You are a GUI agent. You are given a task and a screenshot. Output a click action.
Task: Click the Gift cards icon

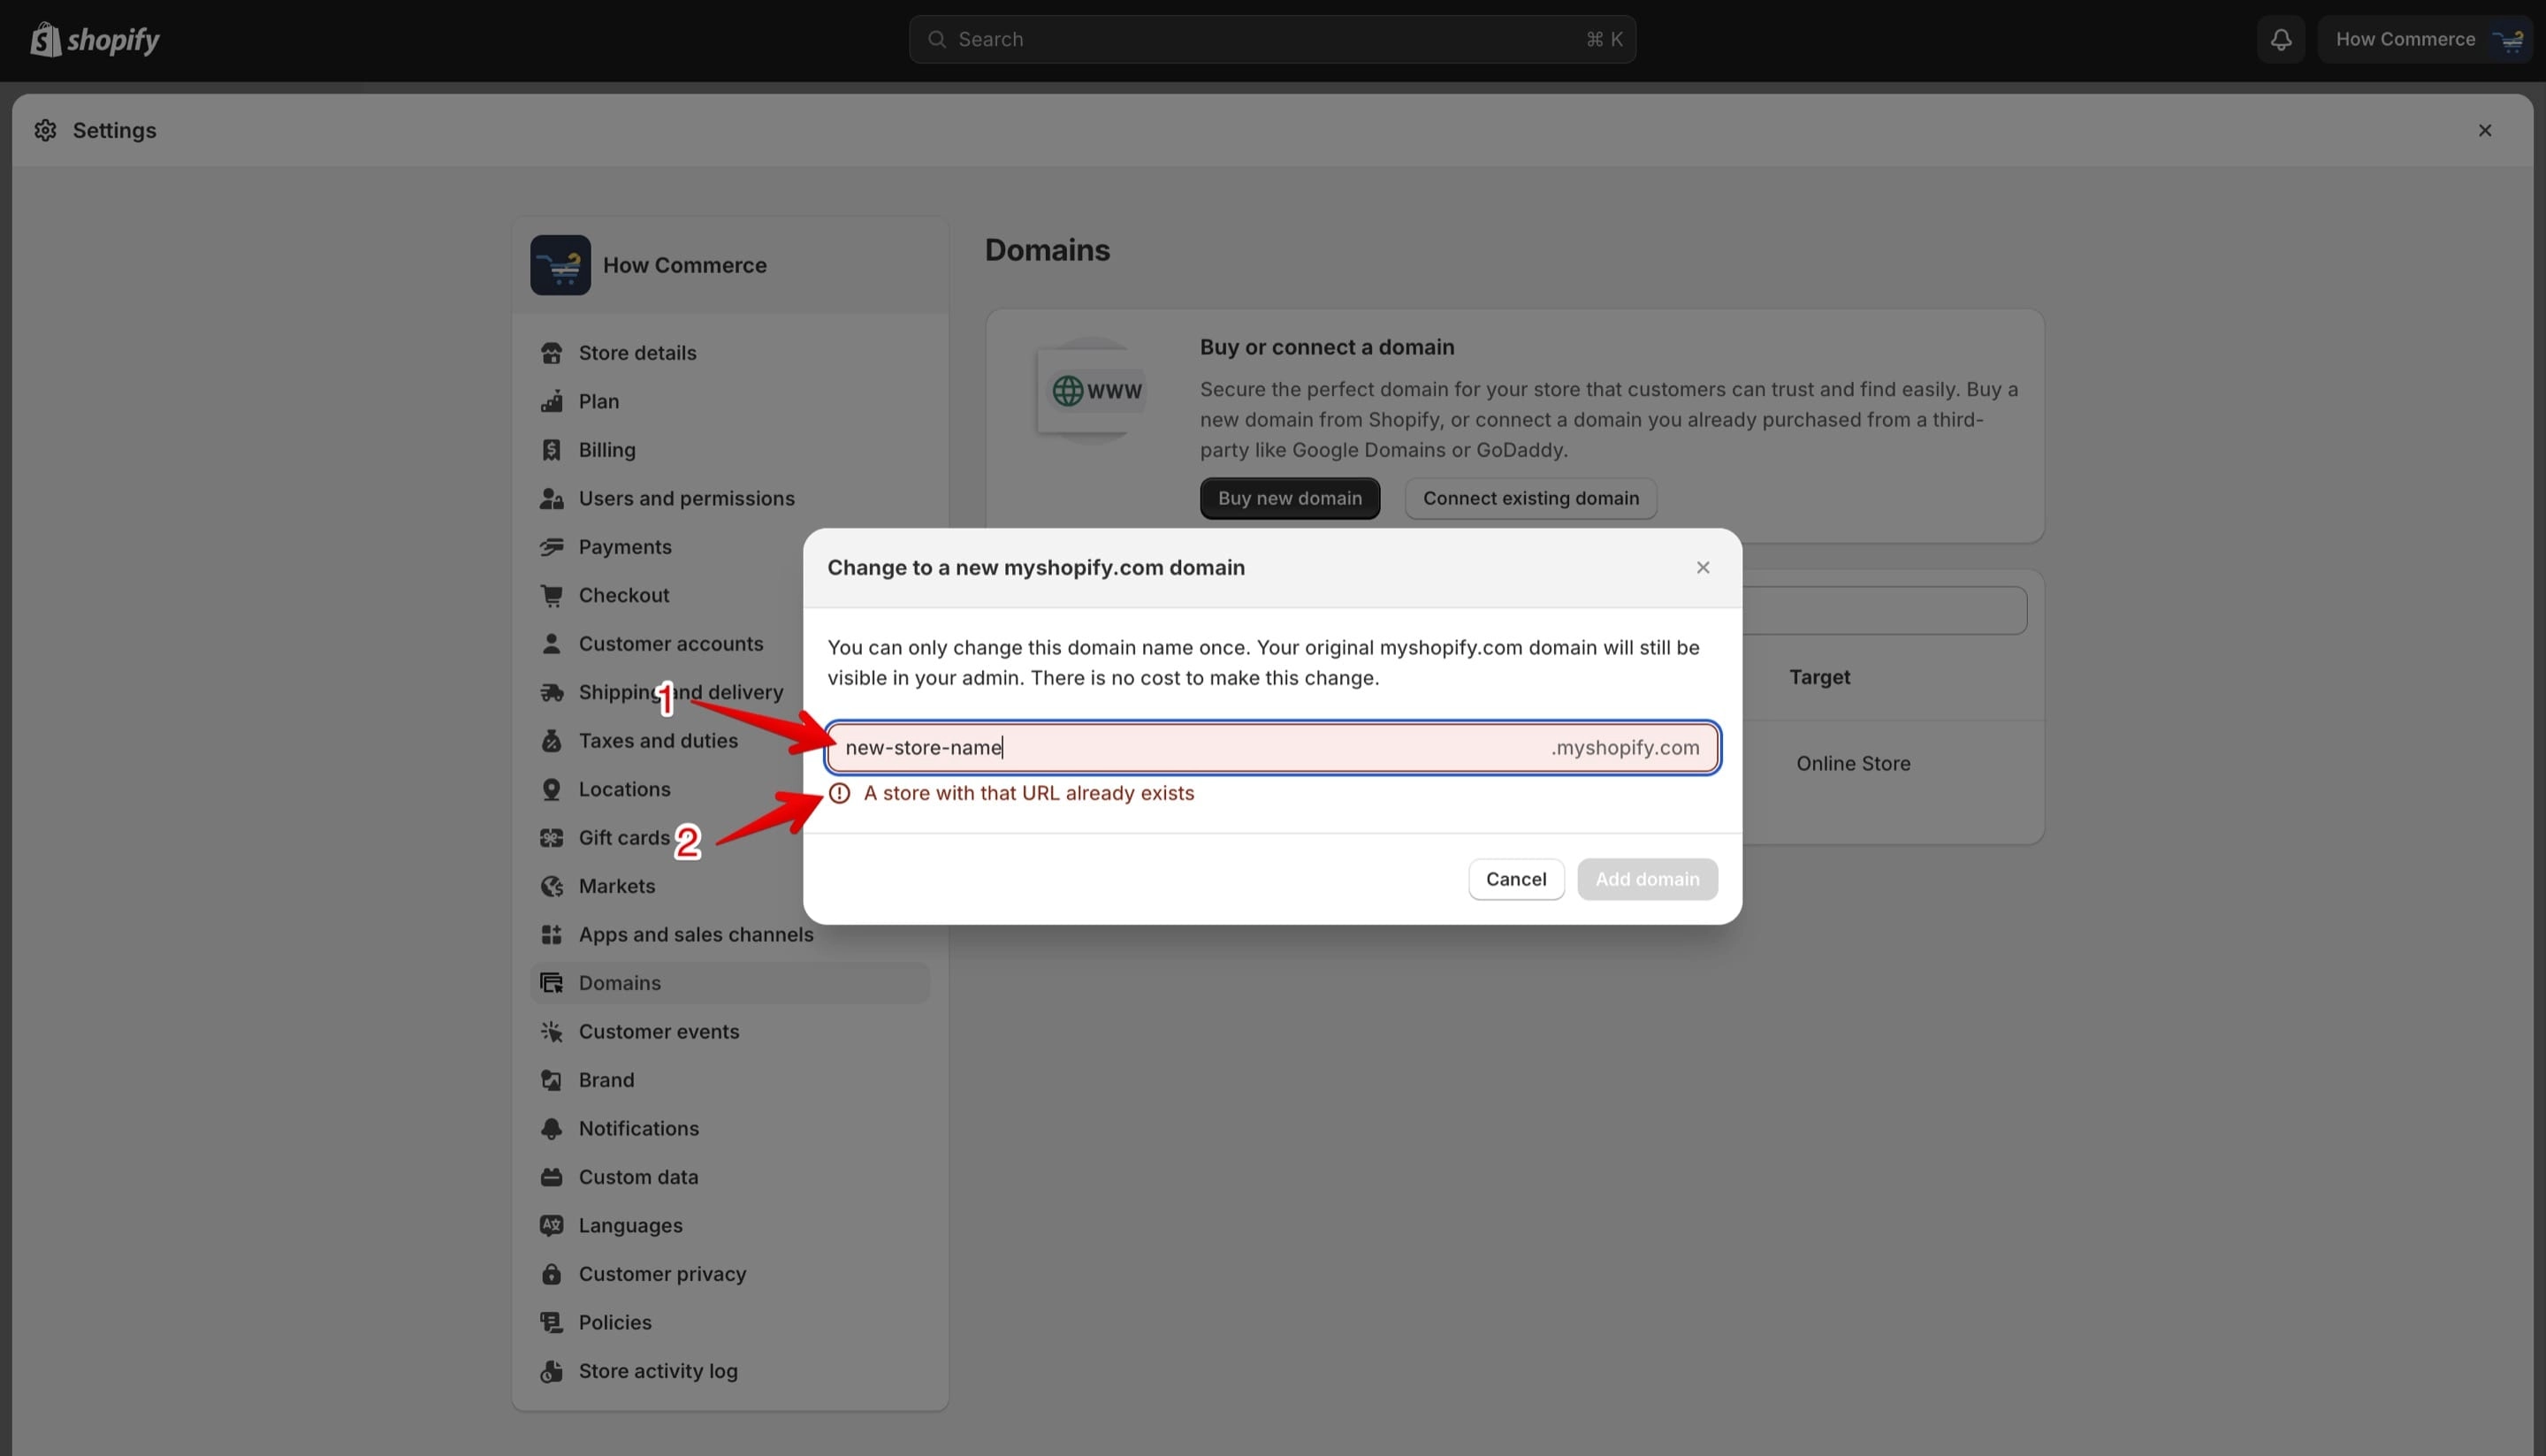point(551,838)
